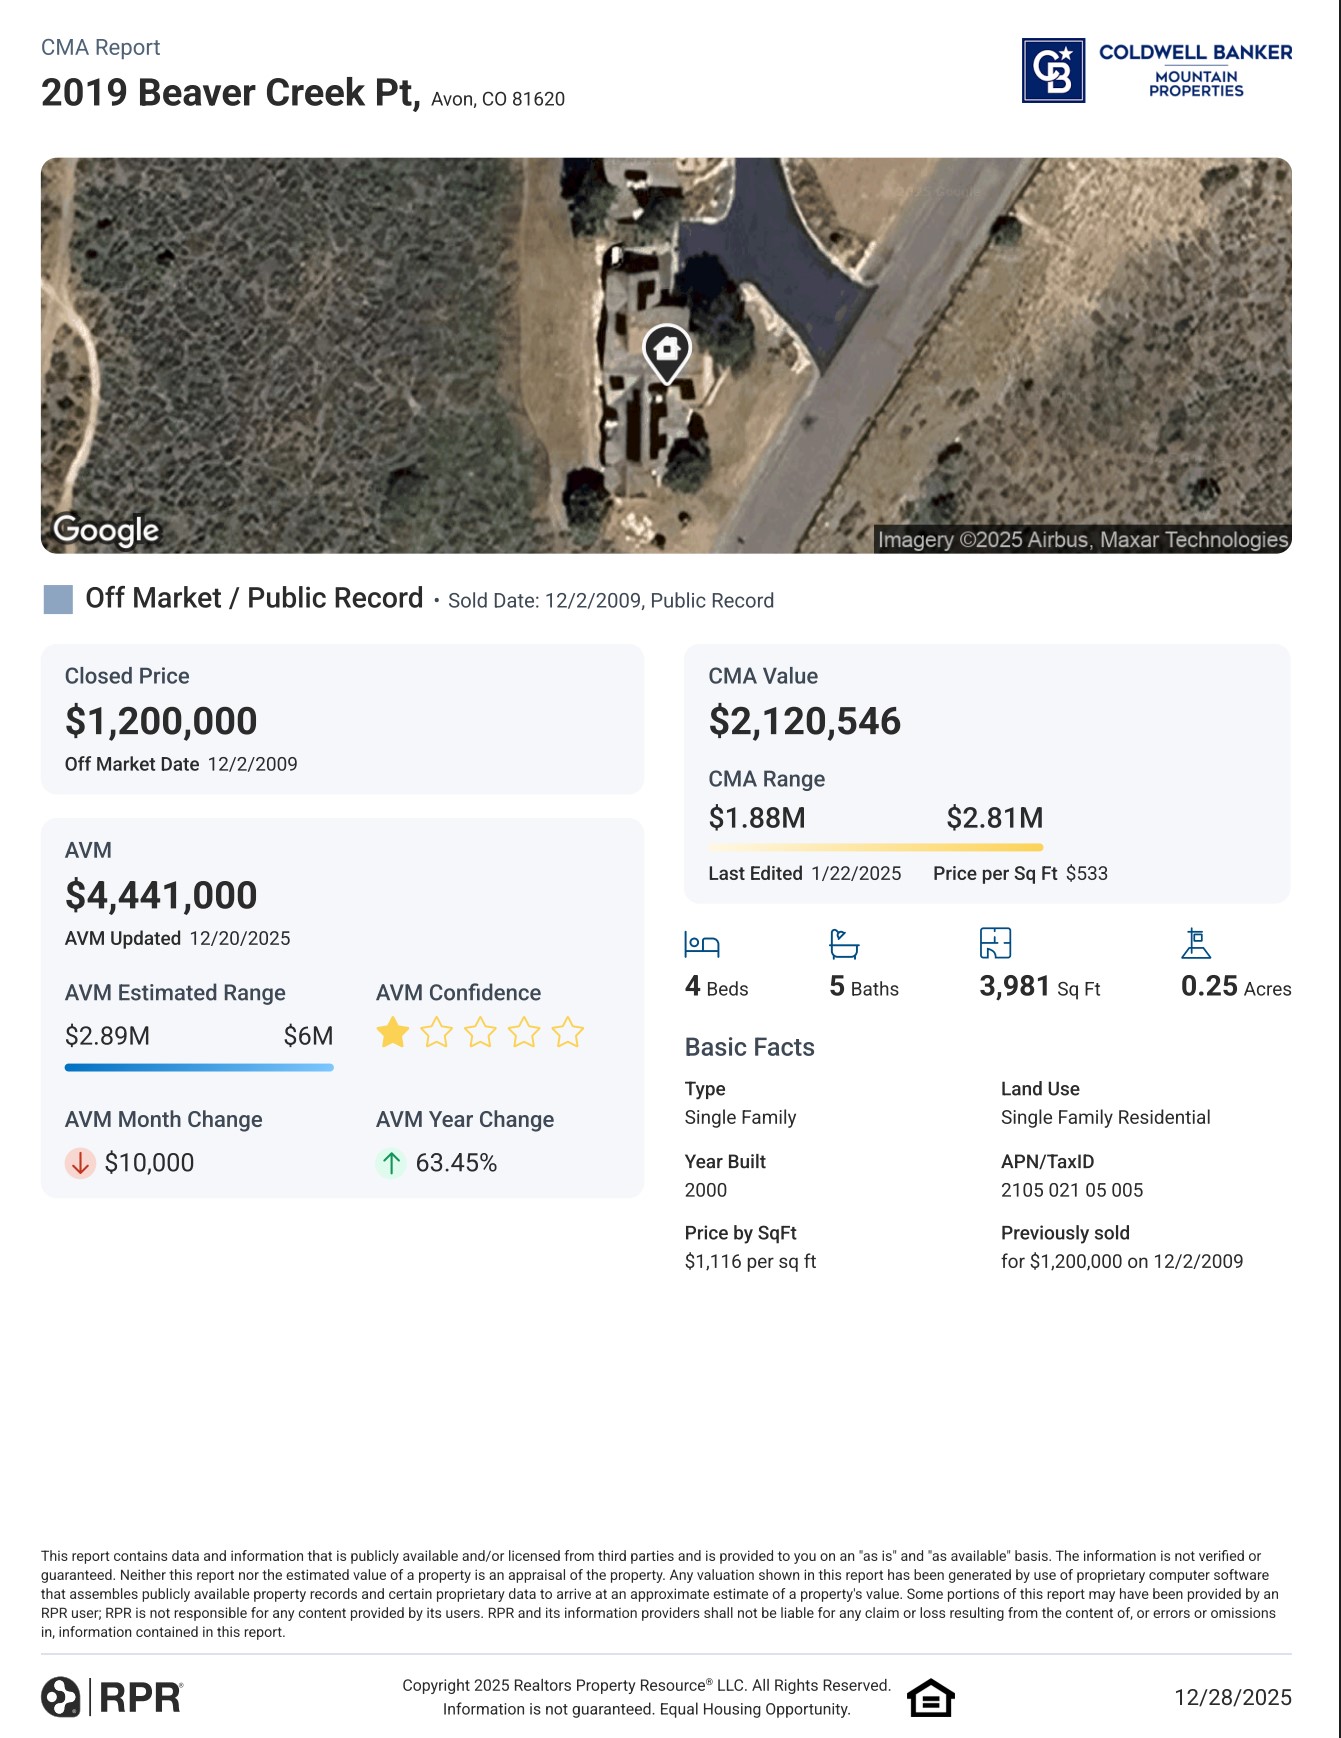Click the red AVM month decrease arrow
Image resolution: width=1341 pixels, height=1738 pixels.
coord(80,1163)
